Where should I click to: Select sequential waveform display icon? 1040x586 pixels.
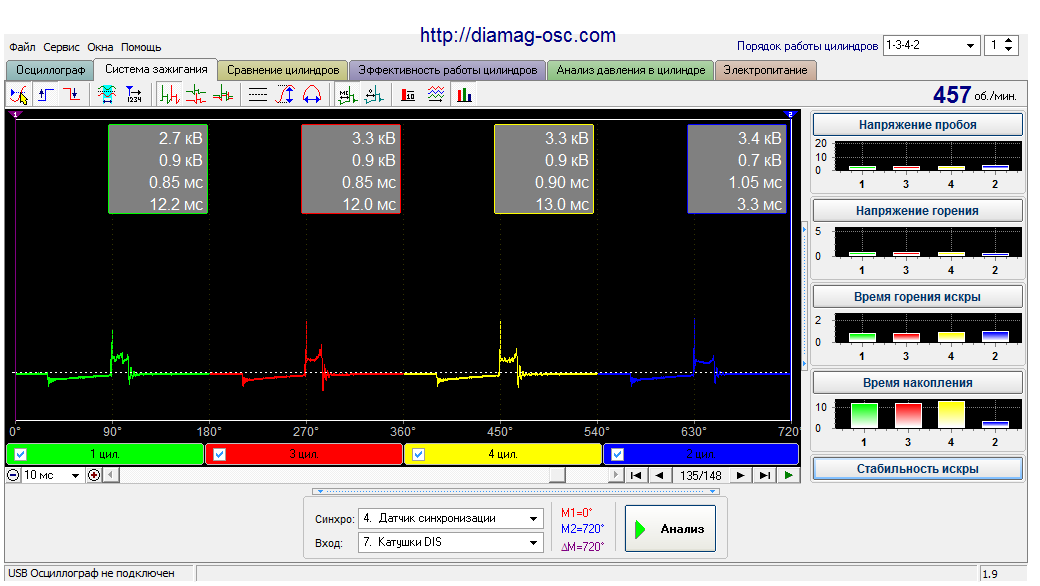point(168,95)
